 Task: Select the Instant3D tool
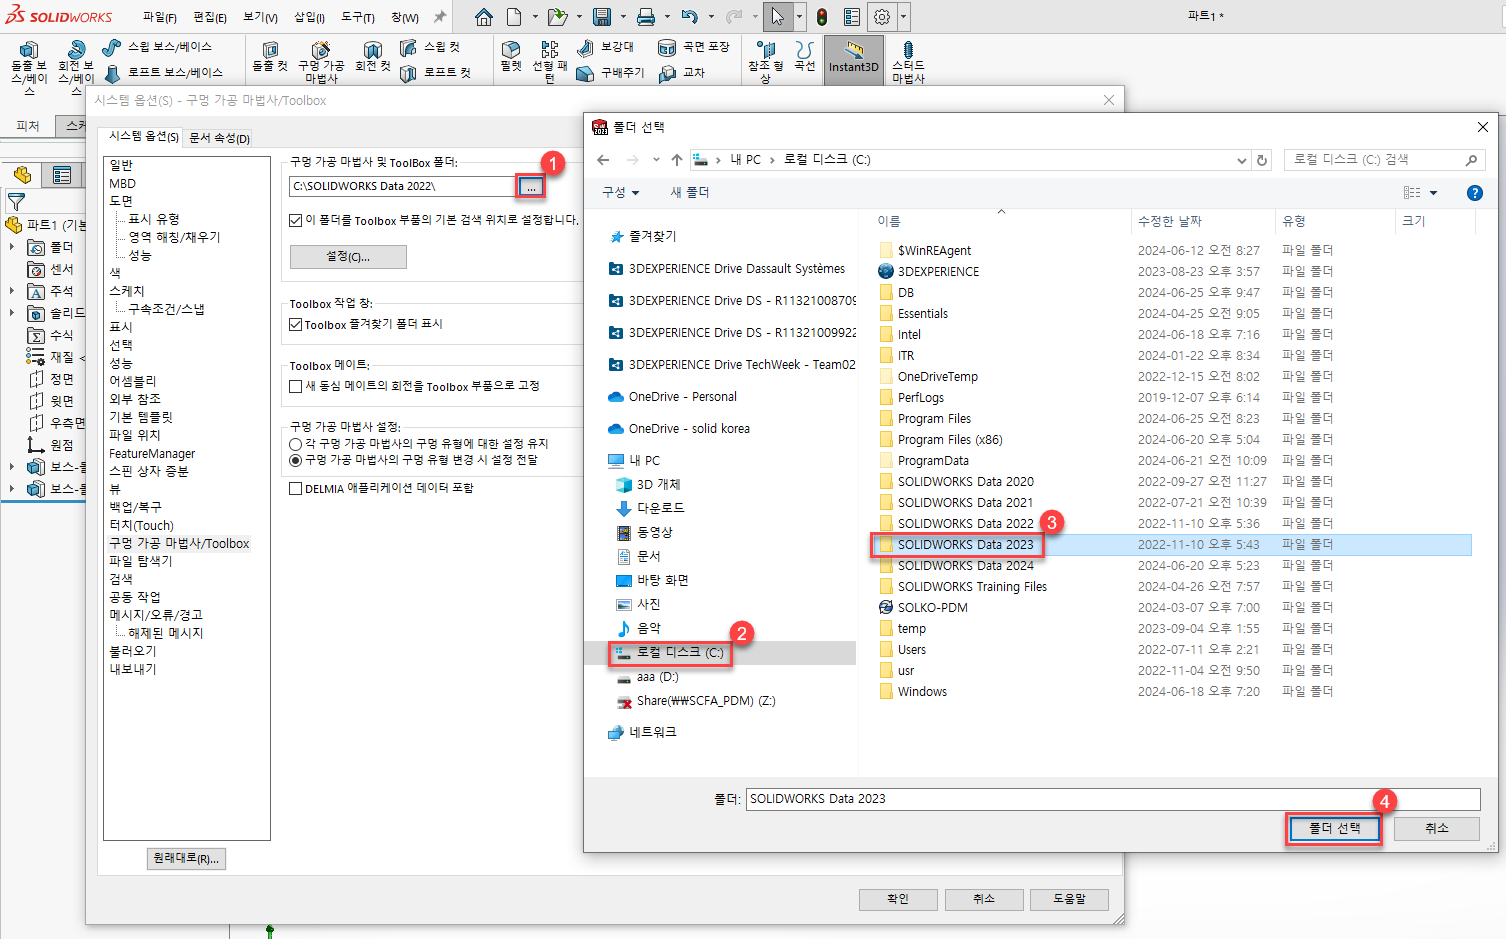pos(854,58)
